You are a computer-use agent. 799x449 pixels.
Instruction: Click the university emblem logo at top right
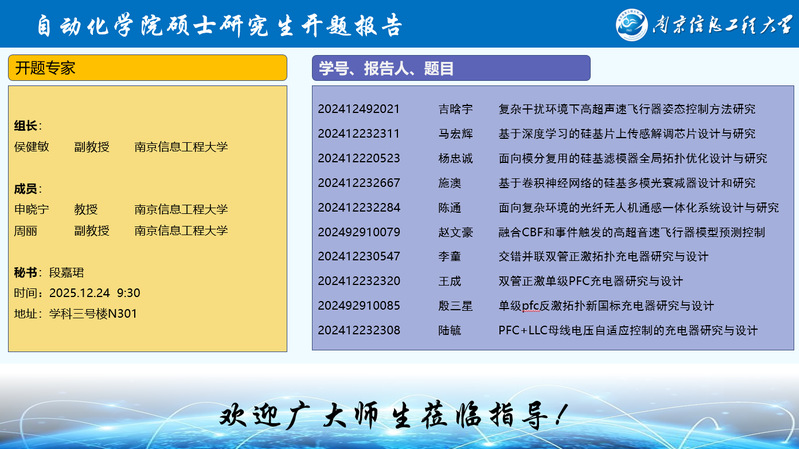pyautogui.click(x=622, y=24)
